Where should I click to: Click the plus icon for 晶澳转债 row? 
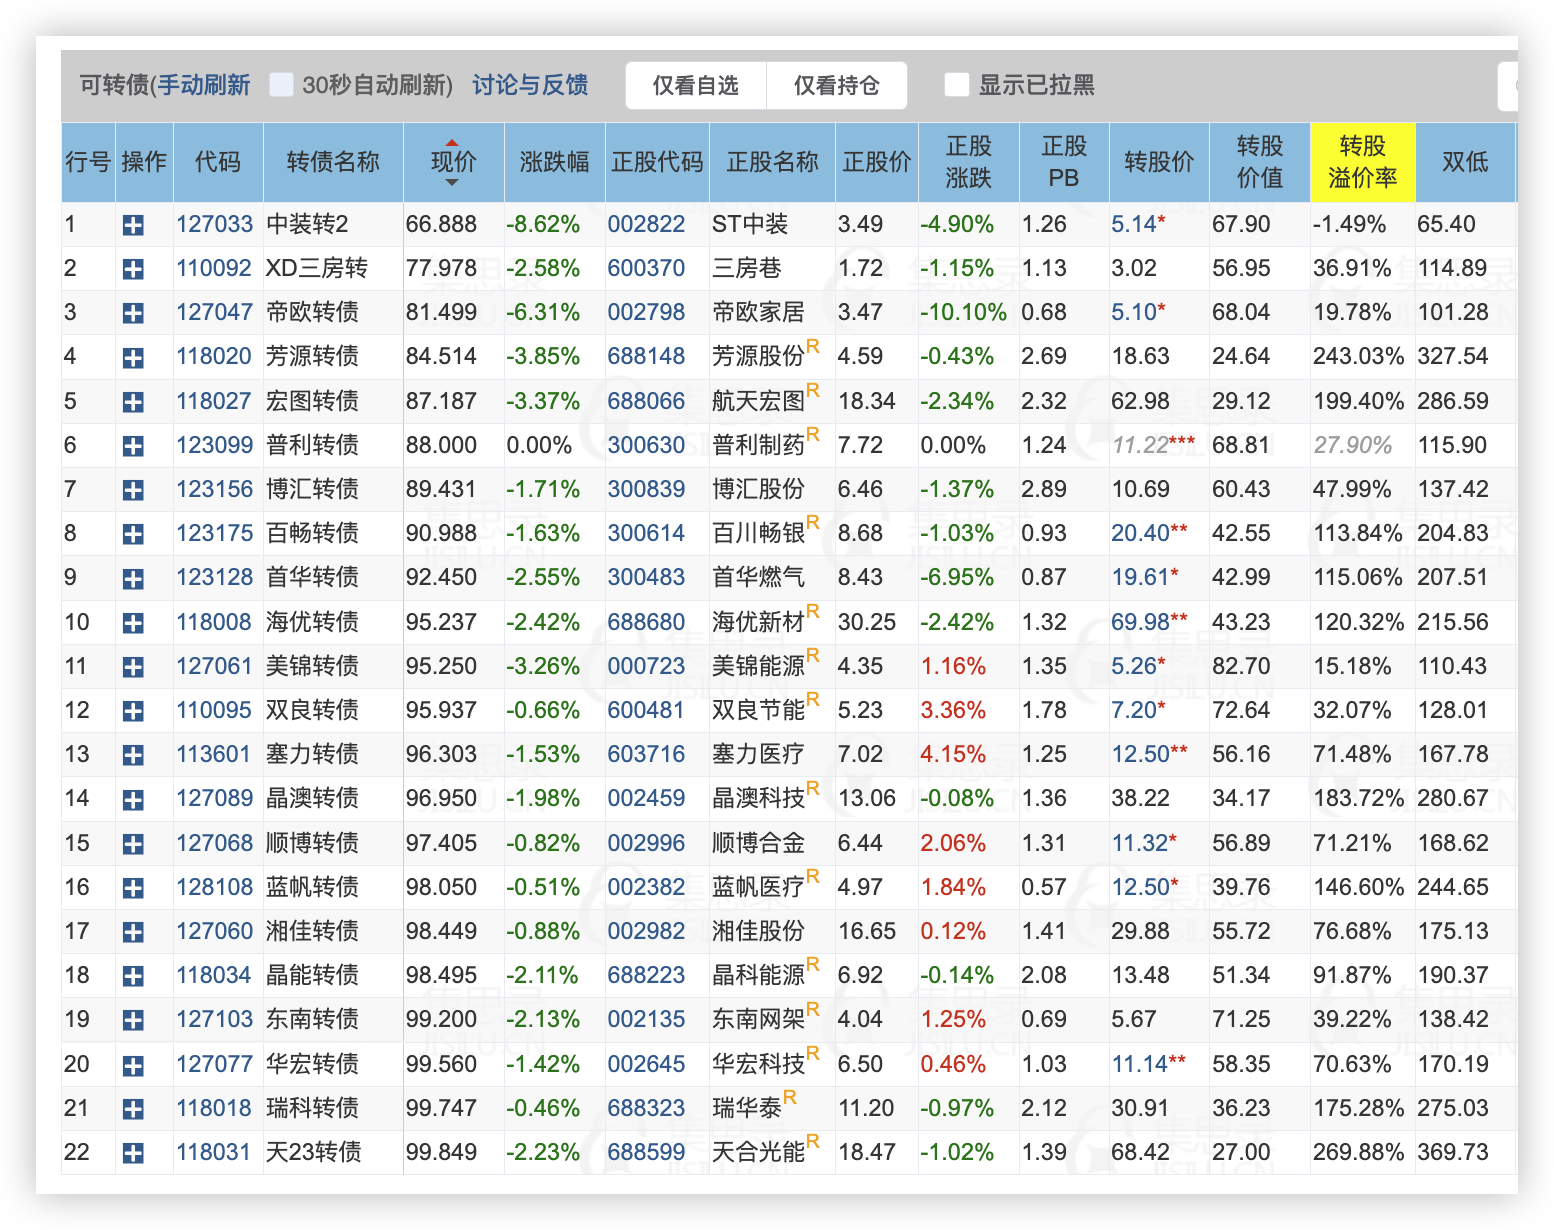coord(133,800)
